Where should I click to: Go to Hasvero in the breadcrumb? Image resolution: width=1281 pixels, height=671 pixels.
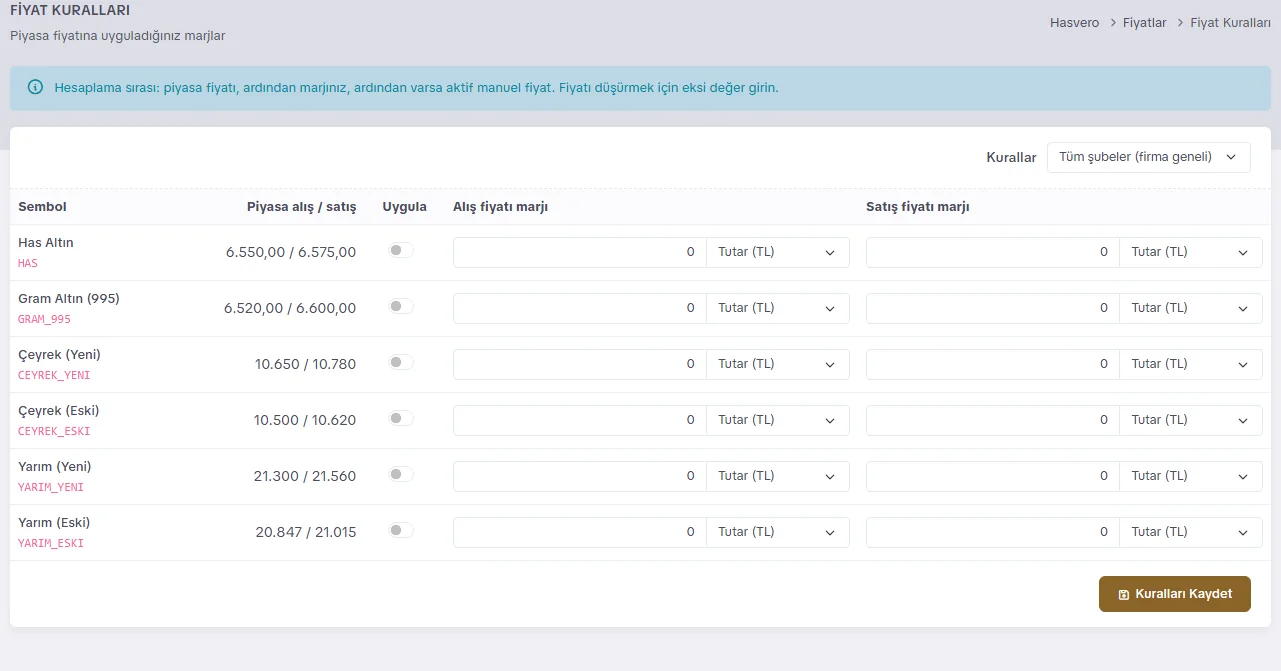pyautogui.click(x=1074, y=22)
